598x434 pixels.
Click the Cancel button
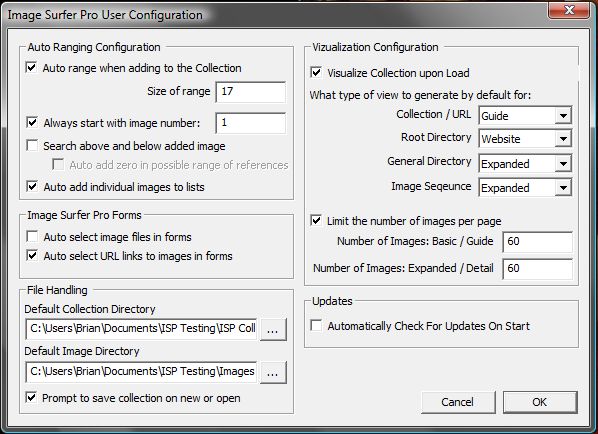(x=458, y=402)
